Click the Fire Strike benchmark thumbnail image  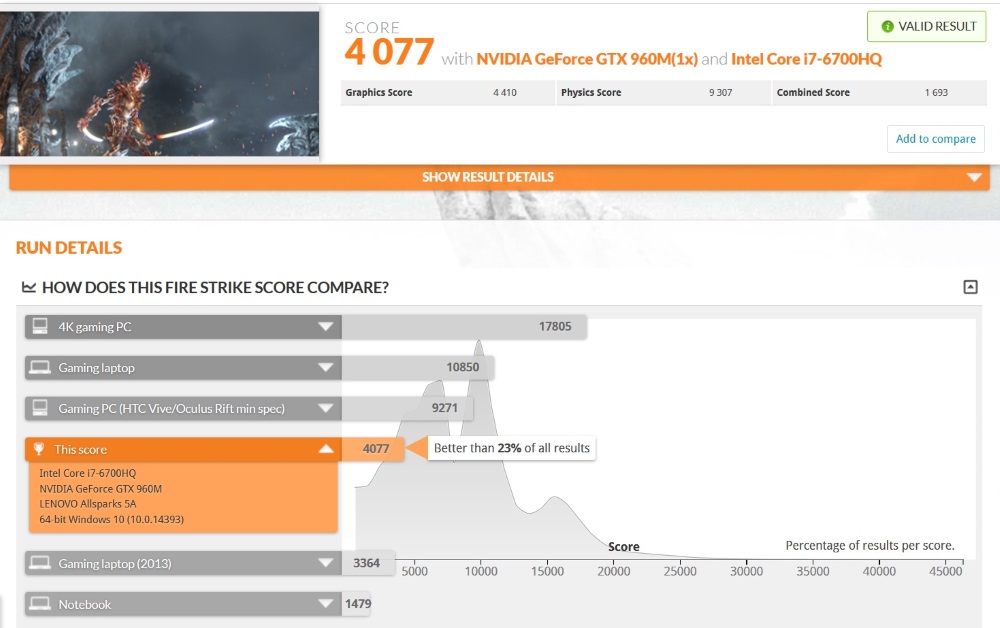(159, 82)
